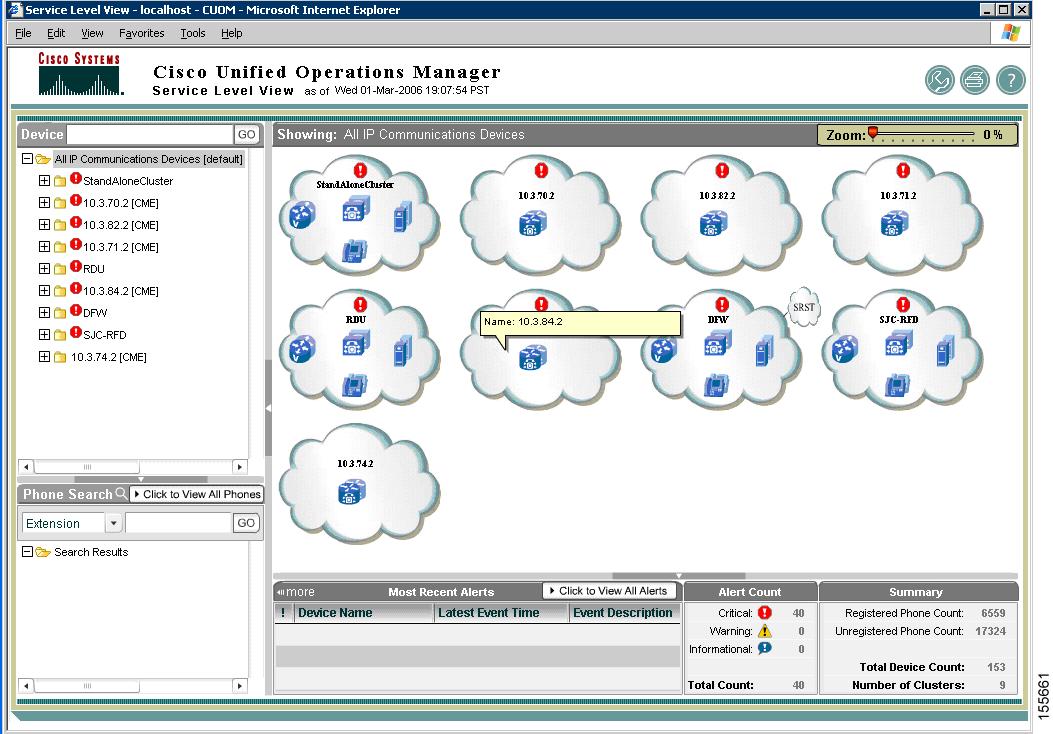Click the server icon in RDU cloud

coord(402,351)
